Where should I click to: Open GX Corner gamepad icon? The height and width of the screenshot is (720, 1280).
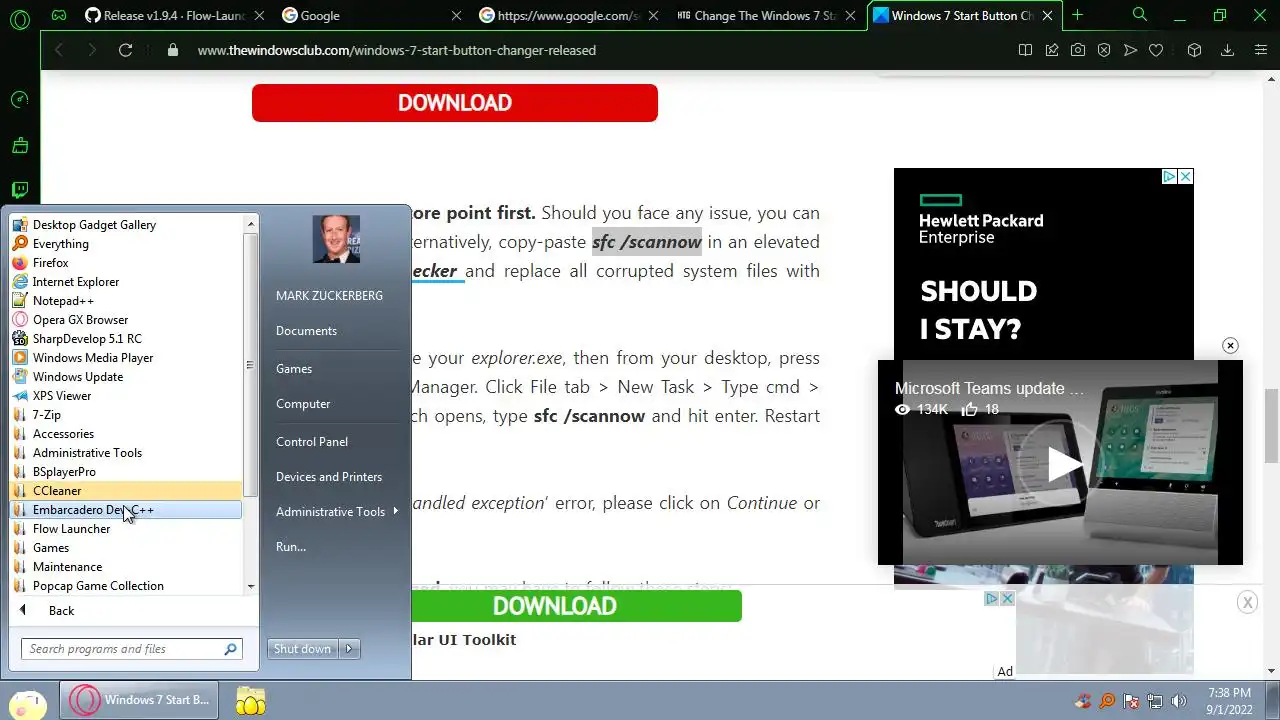[x=59, y=15]
